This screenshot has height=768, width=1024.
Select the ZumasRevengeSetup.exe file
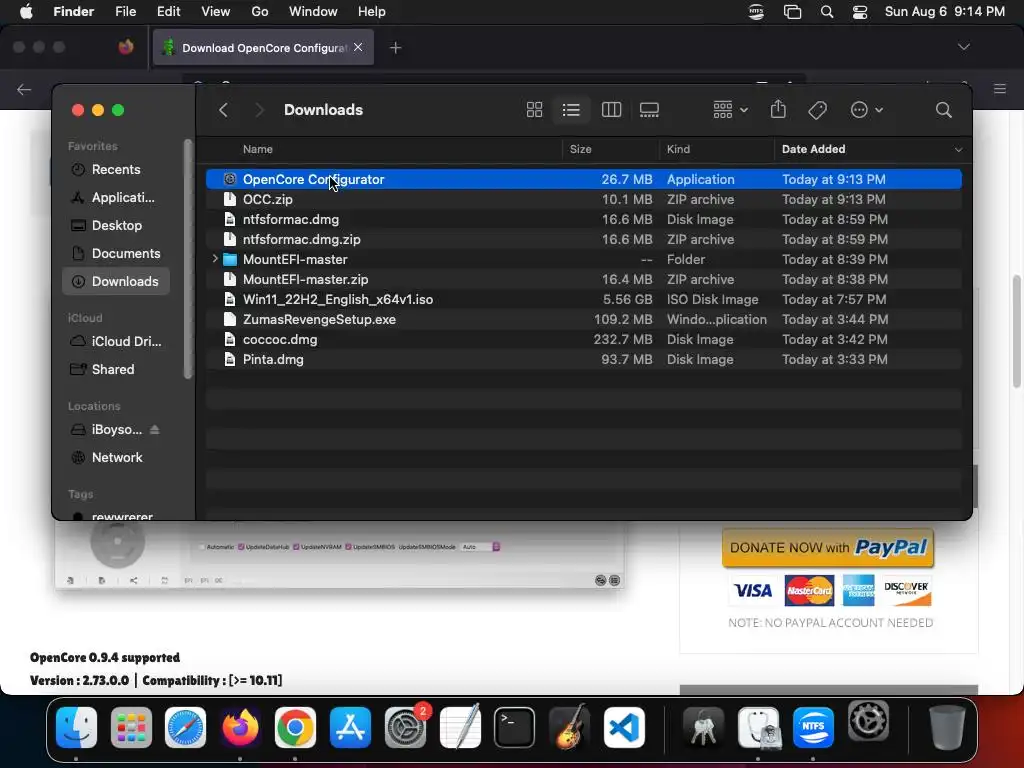click(583, 319)
